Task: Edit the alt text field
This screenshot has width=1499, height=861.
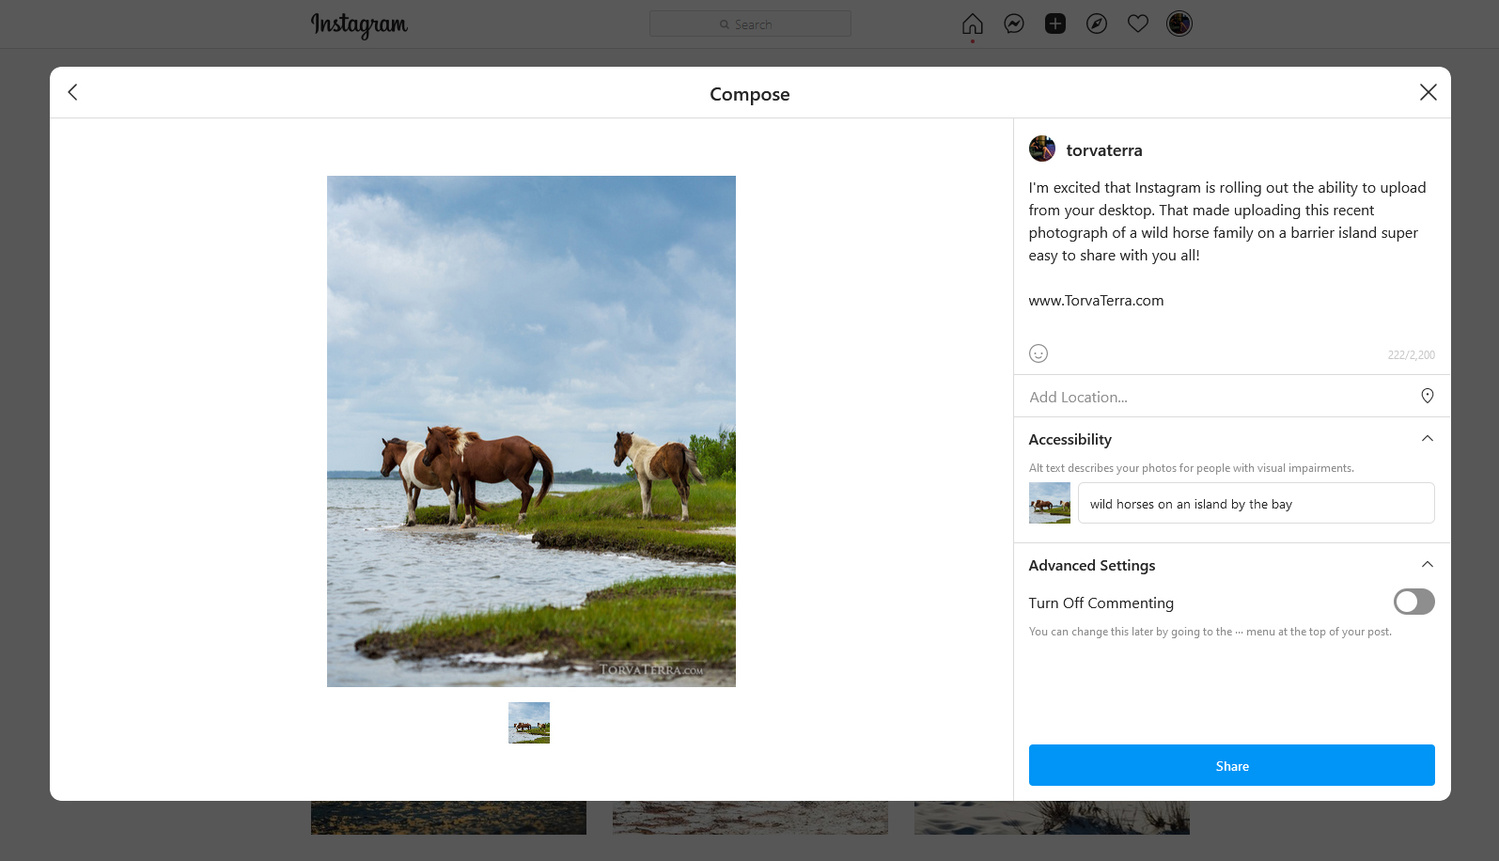Action: tap(1256, 503)
